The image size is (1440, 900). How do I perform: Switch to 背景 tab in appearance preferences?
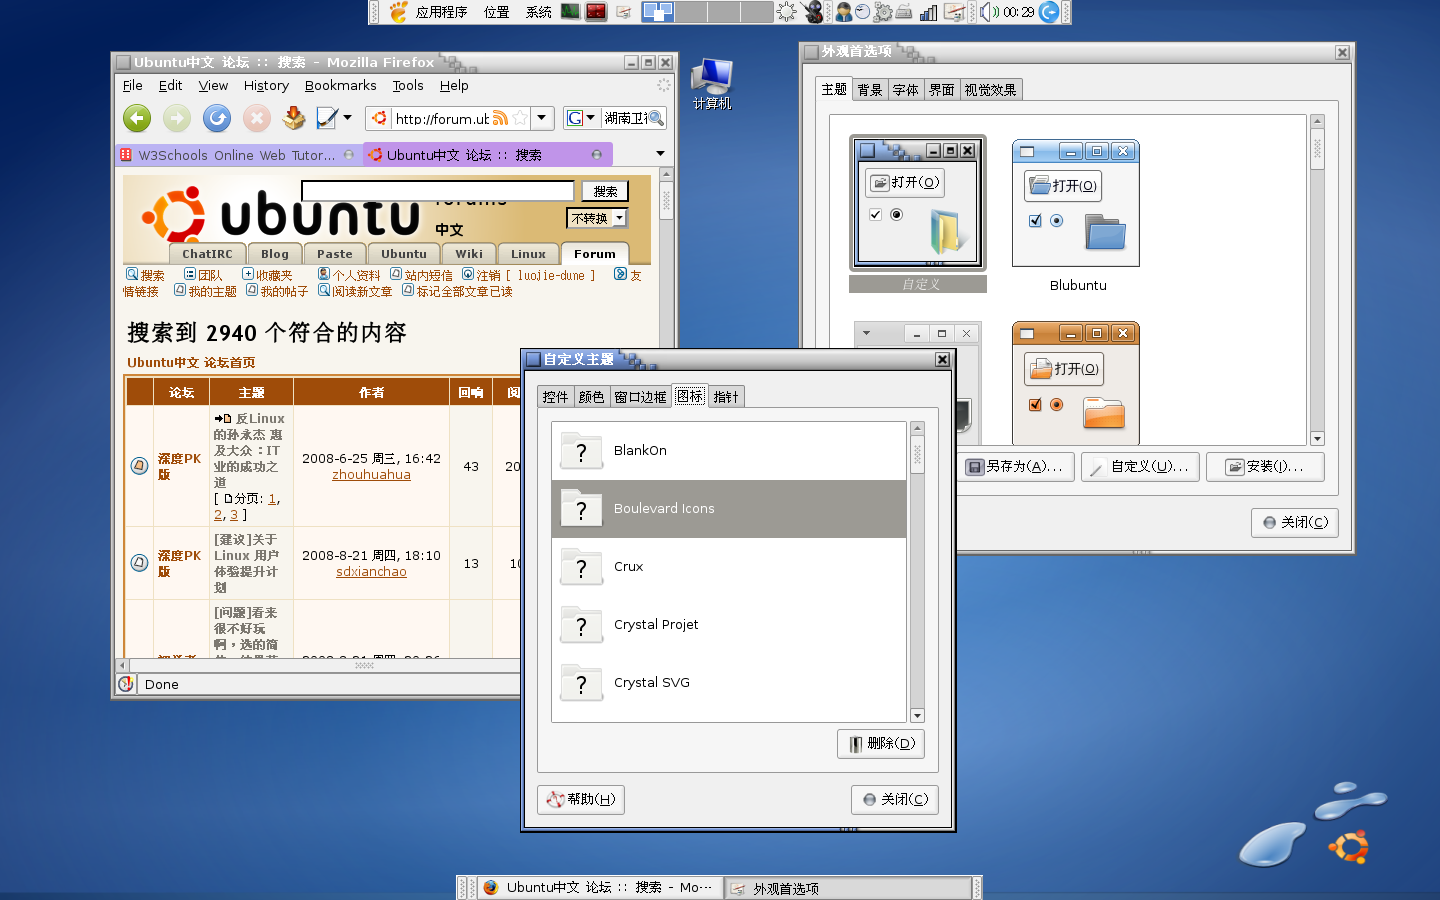pos(870,90)
